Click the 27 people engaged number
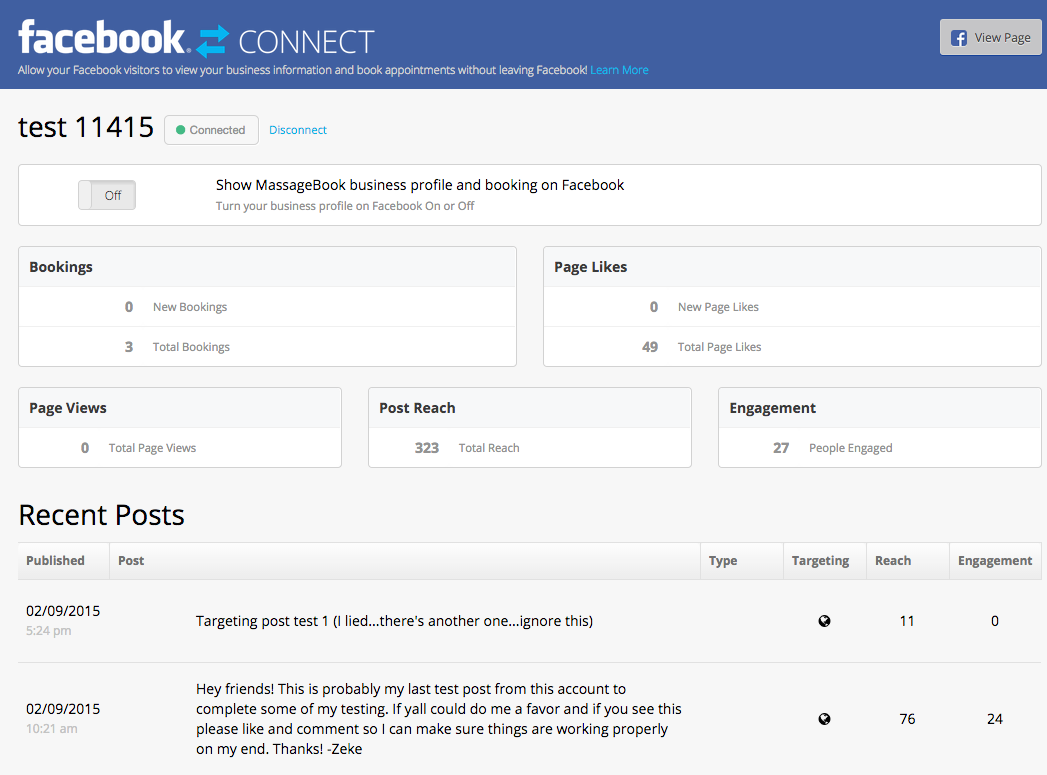This screenshot has width=1047, height=775. (781, 448)
